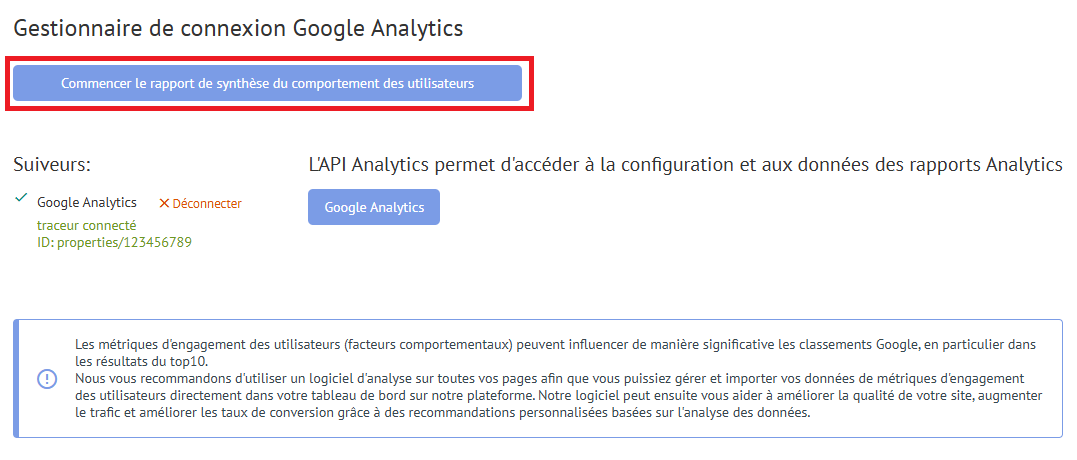
Task: Click the green checkmark next to Google Analytics
Action: (x=21, y=198)
